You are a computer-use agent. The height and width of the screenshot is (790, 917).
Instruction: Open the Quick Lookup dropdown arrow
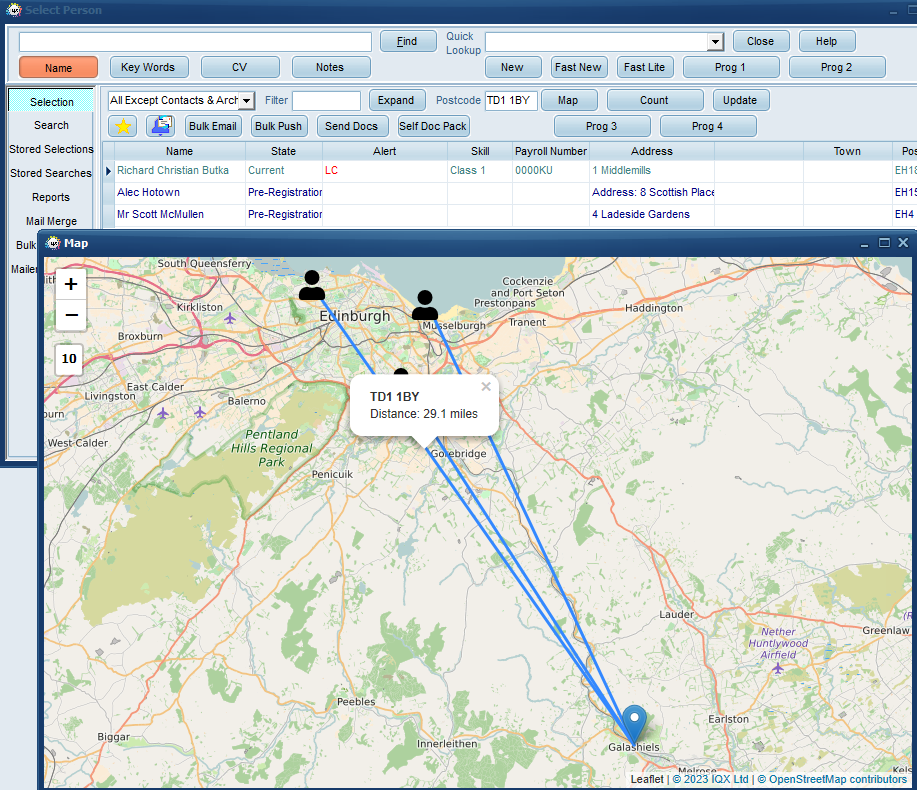click(715, 42)
